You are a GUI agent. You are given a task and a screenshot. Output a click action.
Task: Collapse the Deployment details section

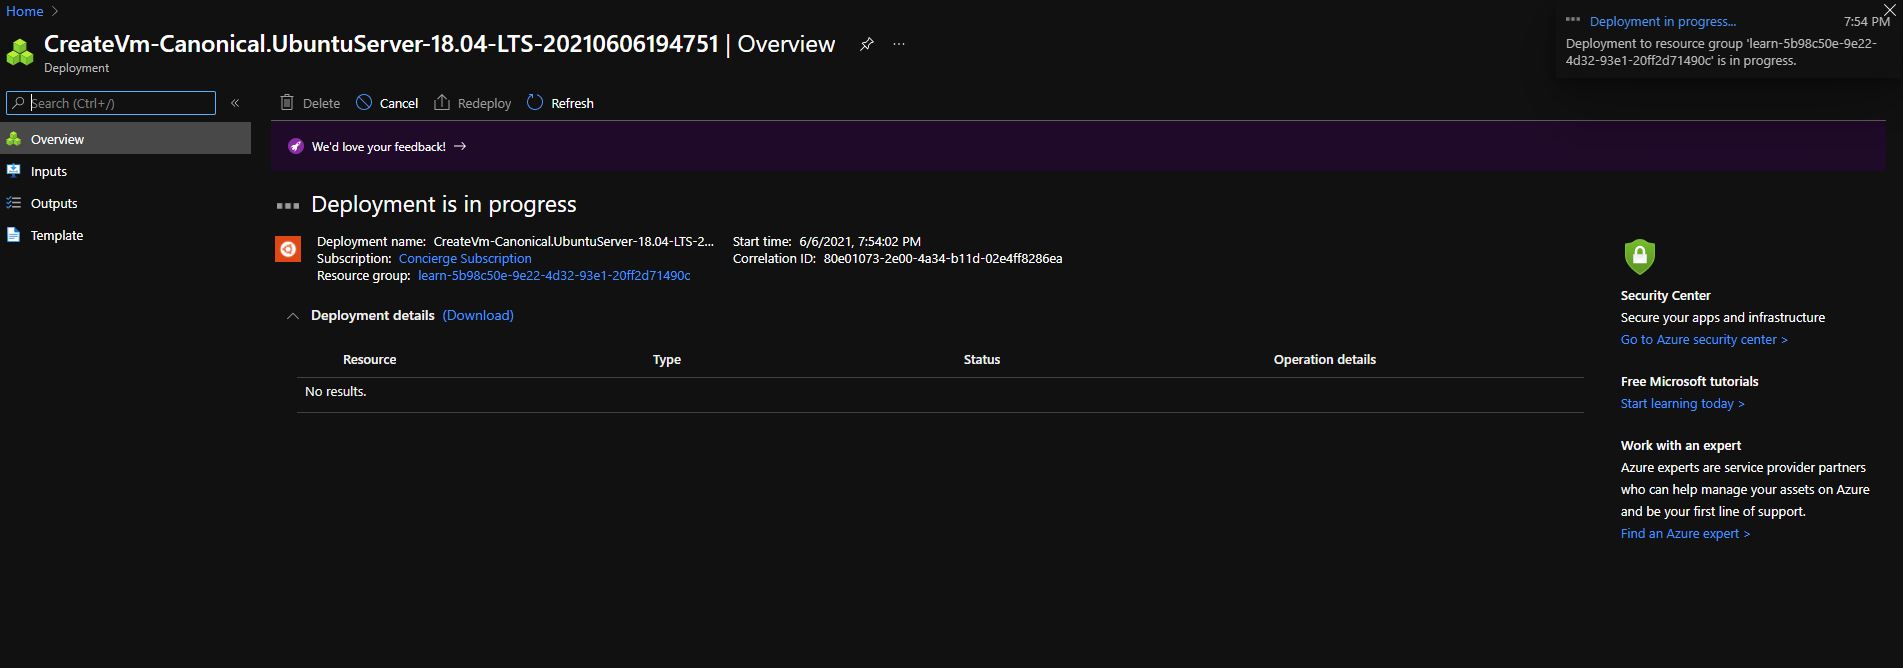click(293, 316)
